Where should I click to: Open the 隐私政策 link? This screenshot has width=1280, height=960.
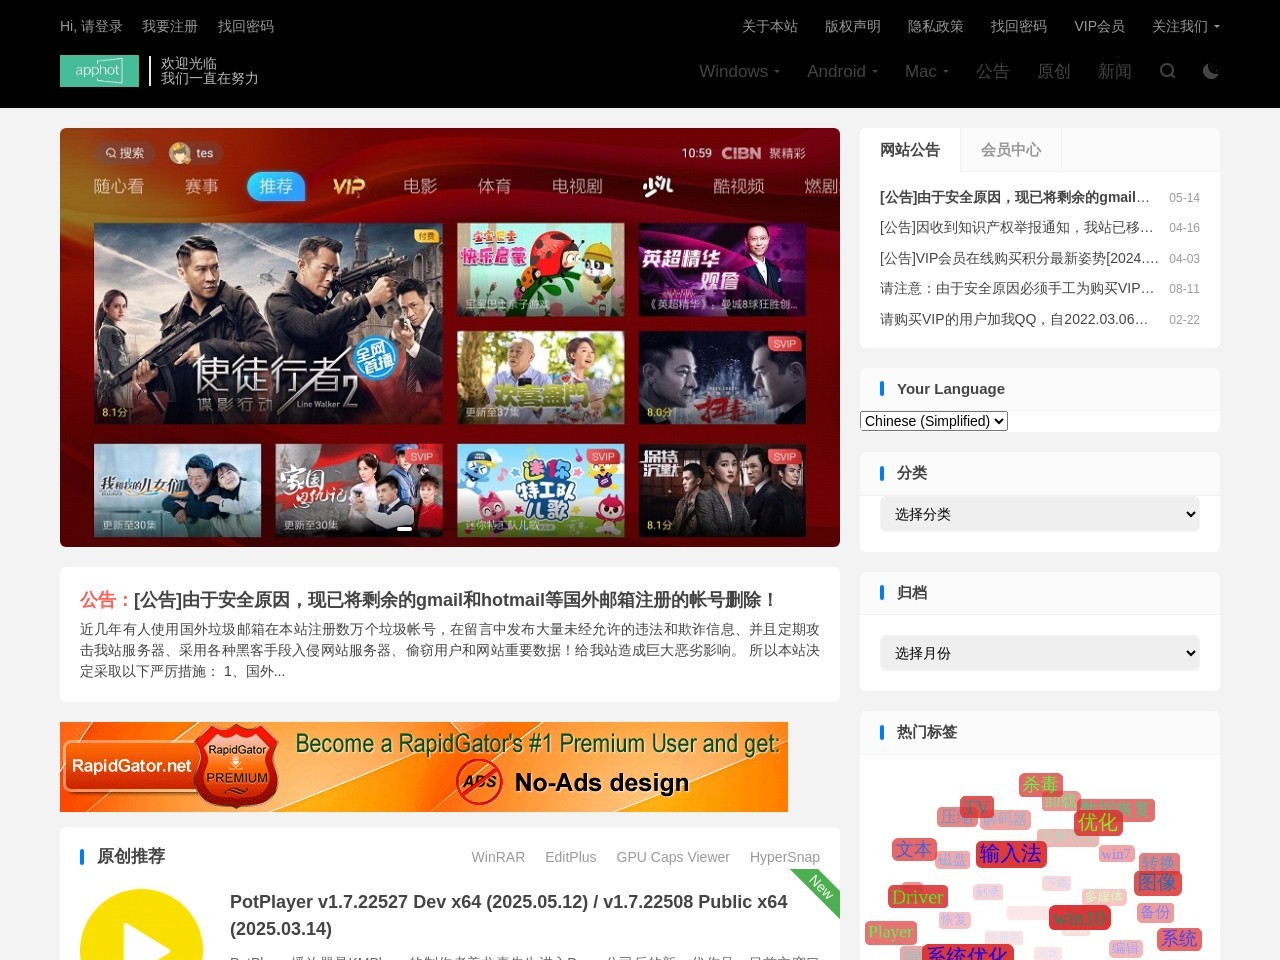936,26
